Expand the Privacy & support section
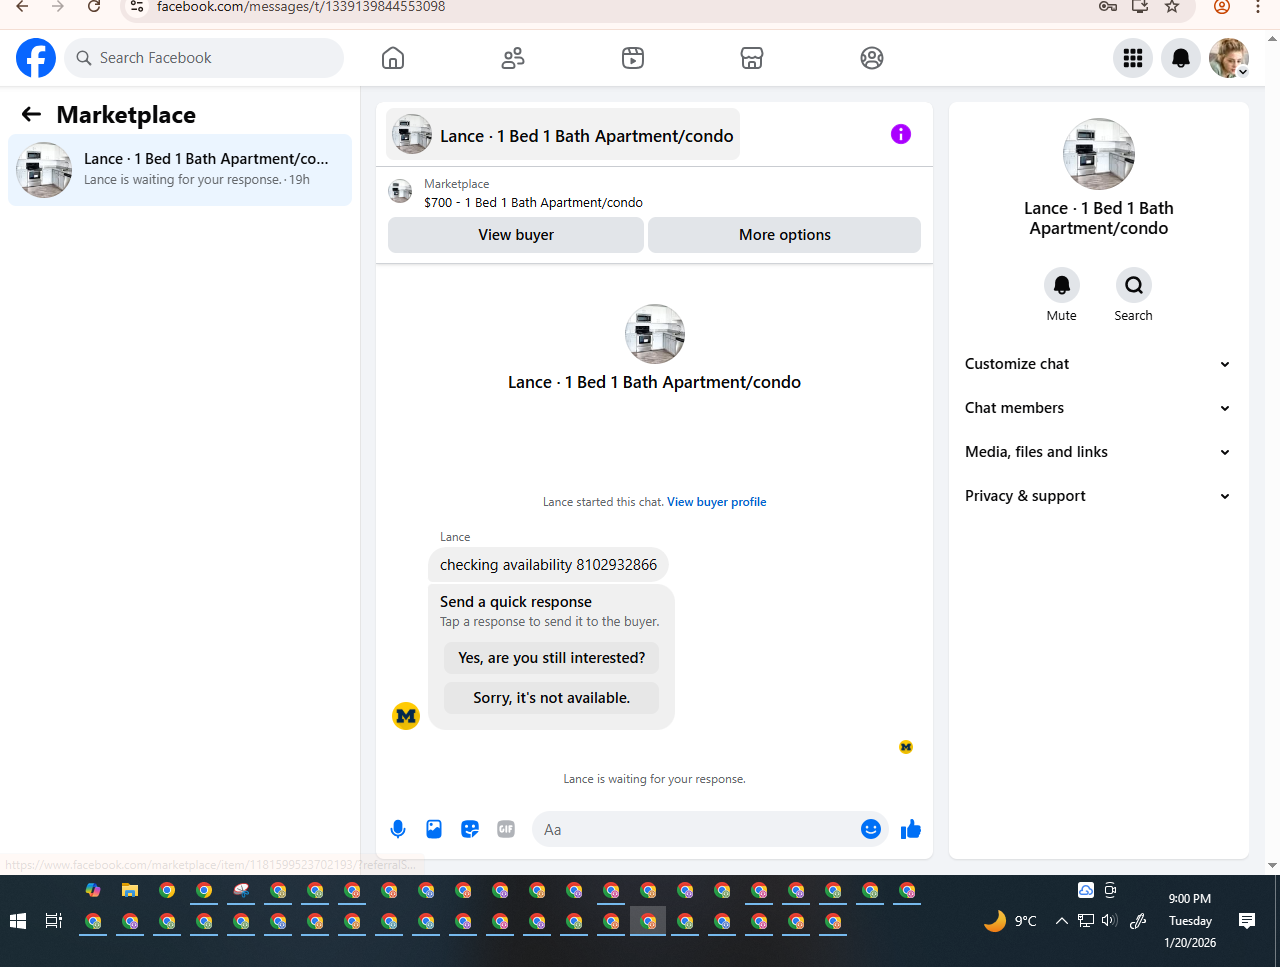Screen dimensions: 1280x967 (x=1098, y=496)
